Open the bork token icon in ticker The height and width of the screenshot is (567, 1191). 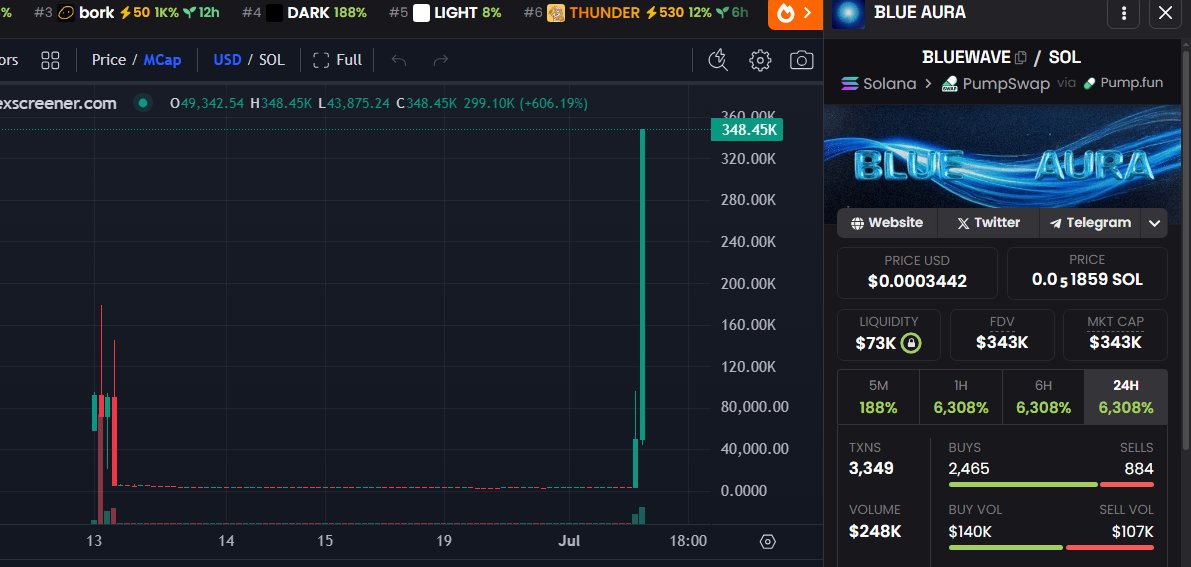(66, 13)
